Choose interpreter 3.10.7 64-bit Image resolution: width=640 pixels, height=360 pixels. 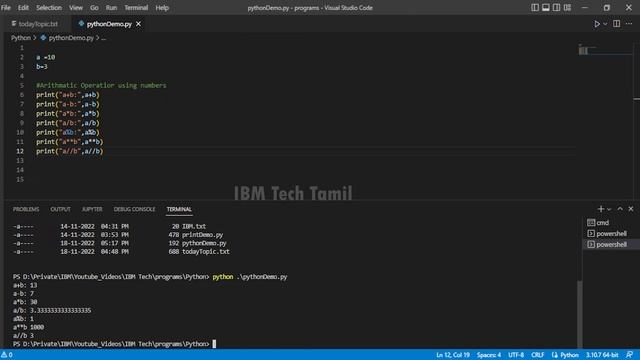(602, 355)
